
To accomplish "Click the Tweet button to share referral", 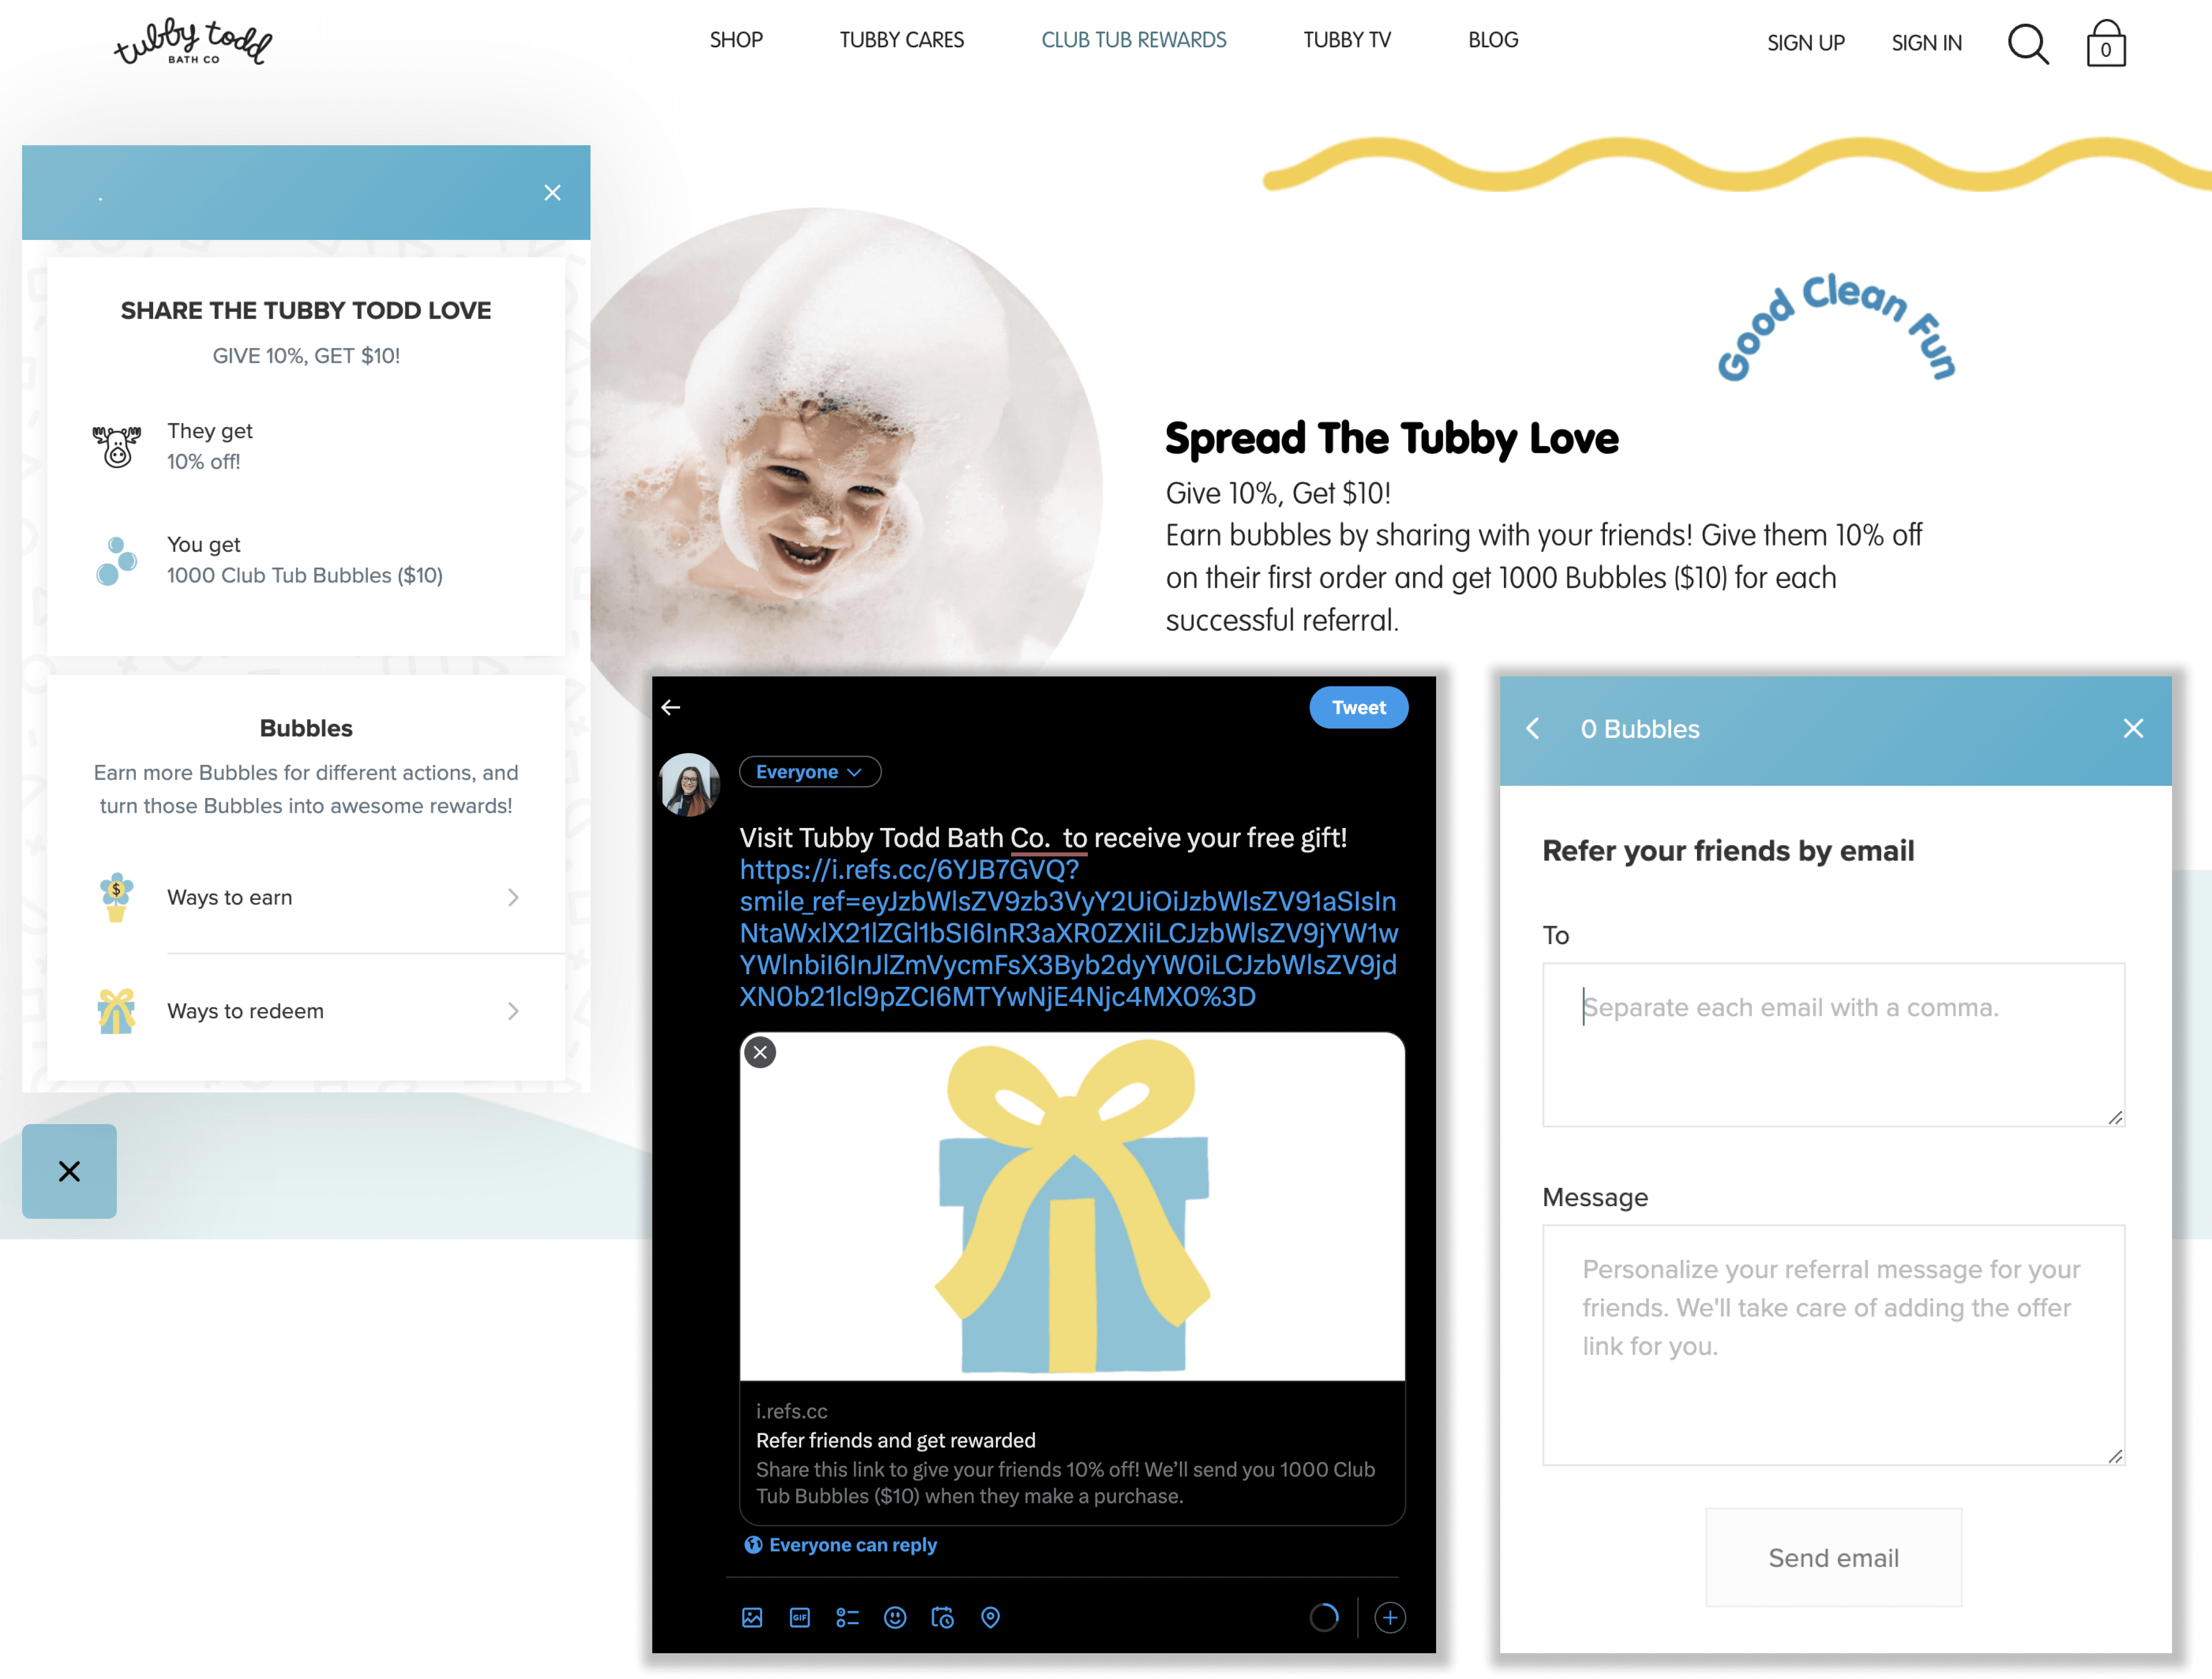I will [1357, 707].
